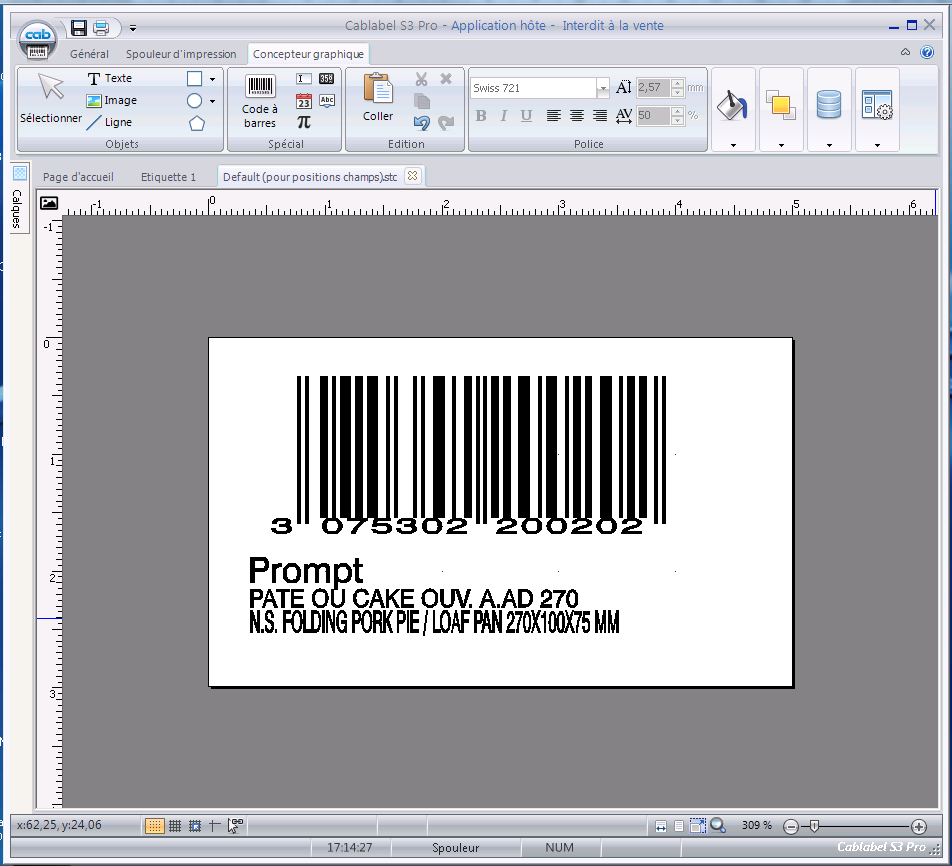Toggle the line grid display icon
The height and width of the screenshot is (866, 952).
[175, 826]
